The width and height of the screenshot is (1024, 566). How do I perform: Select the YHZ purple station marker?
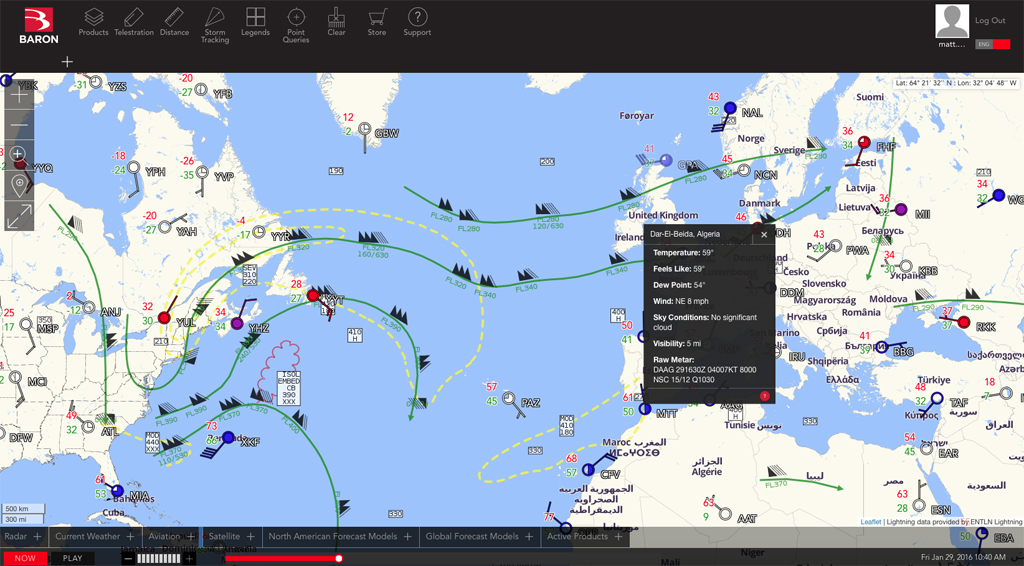237,323
